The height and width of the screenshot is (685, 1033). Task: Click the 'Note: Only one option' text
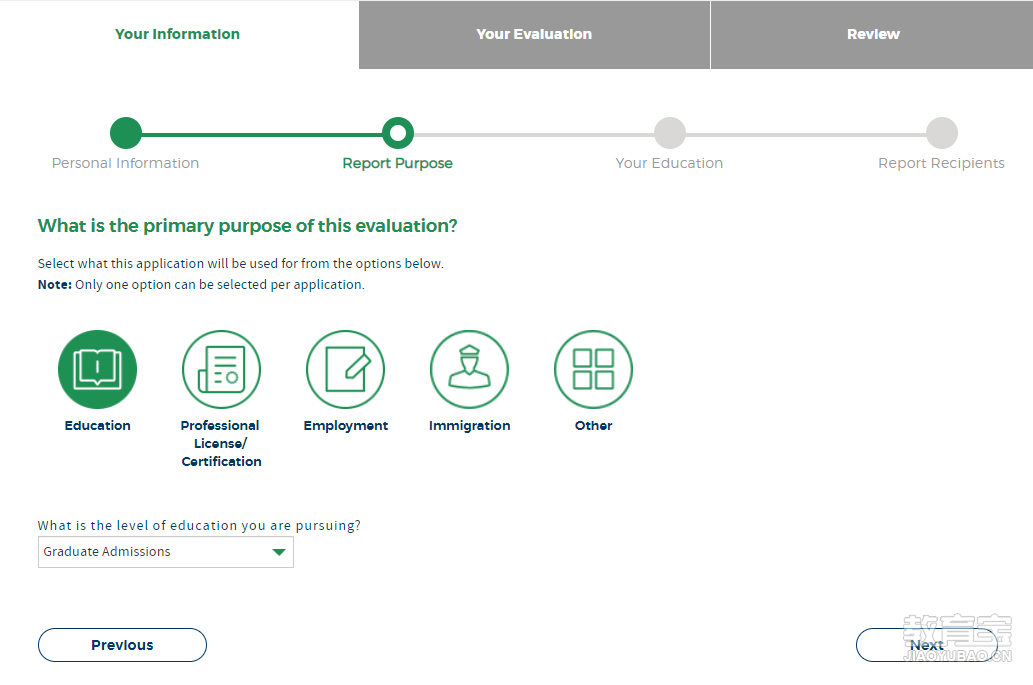click(x=201, y=285)
